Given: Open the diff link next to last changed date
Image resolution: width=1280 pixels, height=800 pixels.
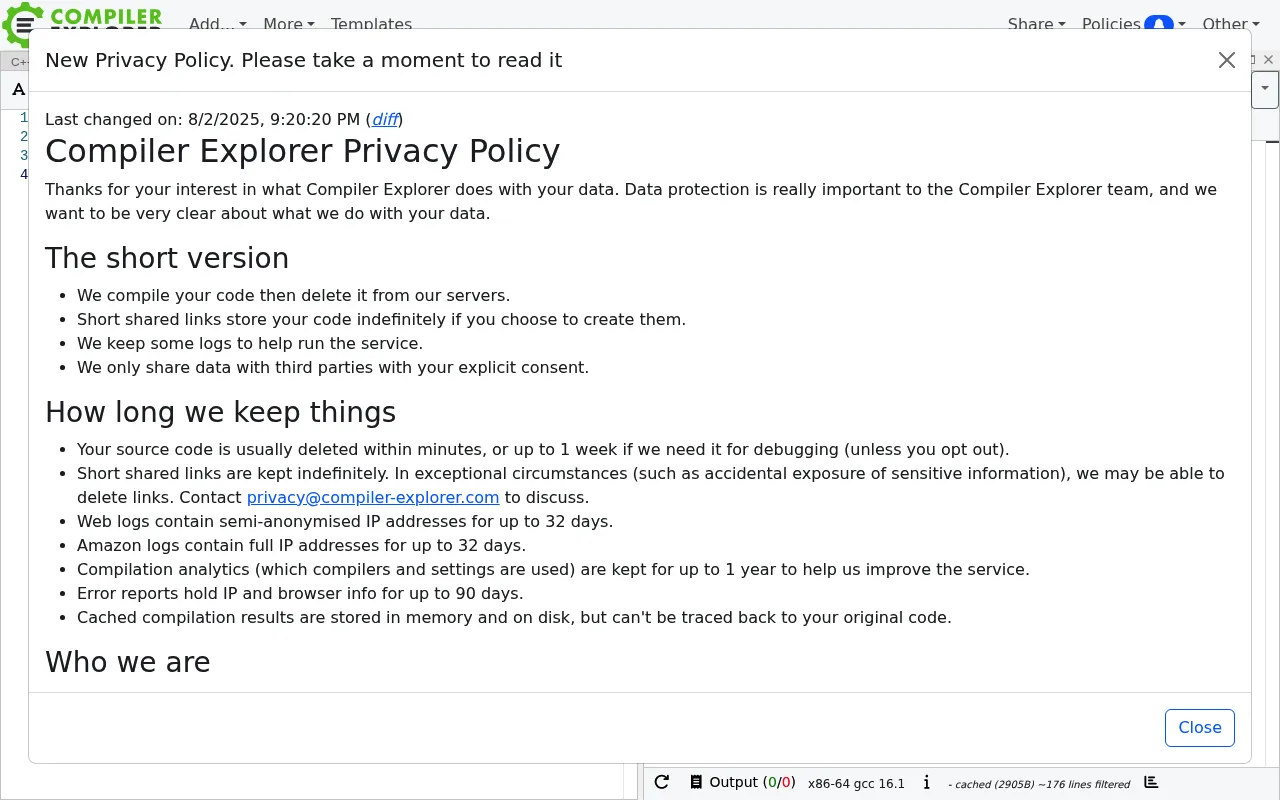Looking at the screenshot, I should (x=385, y=119).
